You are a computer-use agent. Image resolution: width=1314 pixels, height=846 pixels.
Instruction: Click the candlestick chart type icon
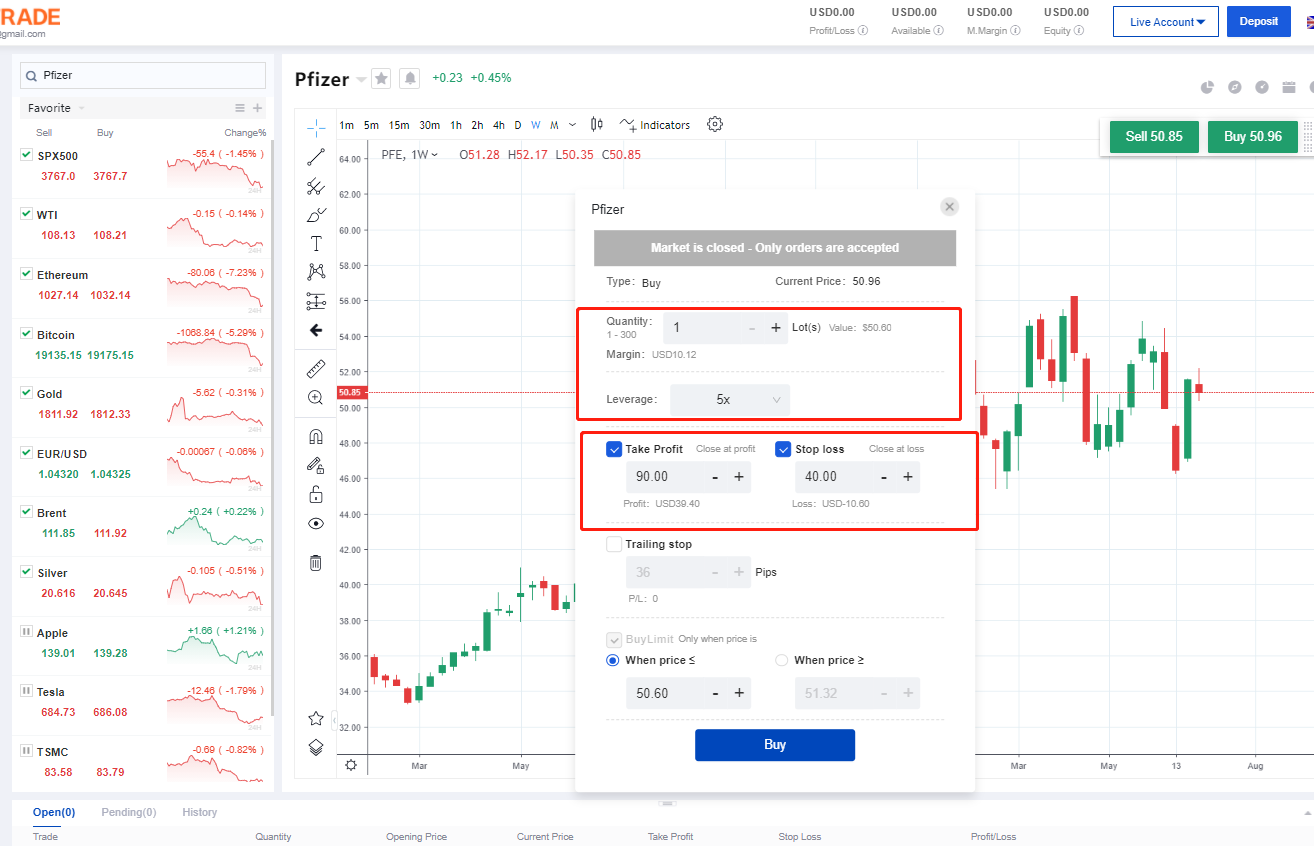[597, 125]
